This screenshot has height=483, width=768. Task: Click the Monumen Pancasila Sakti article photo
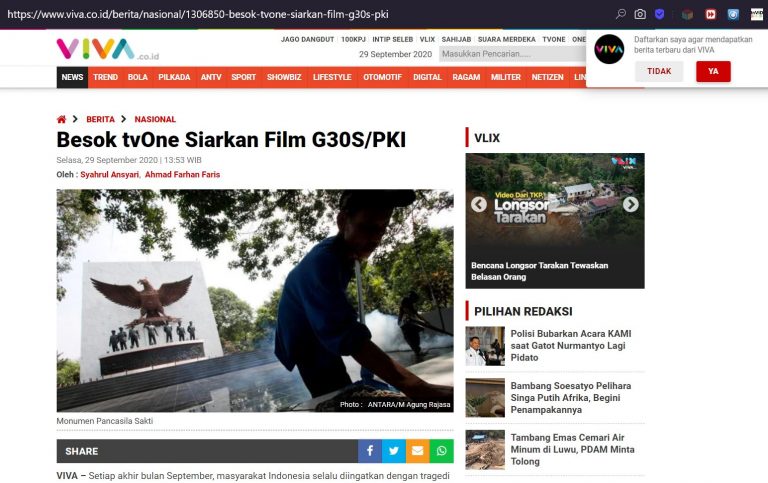pyautogui.click(x=255, y=300)
